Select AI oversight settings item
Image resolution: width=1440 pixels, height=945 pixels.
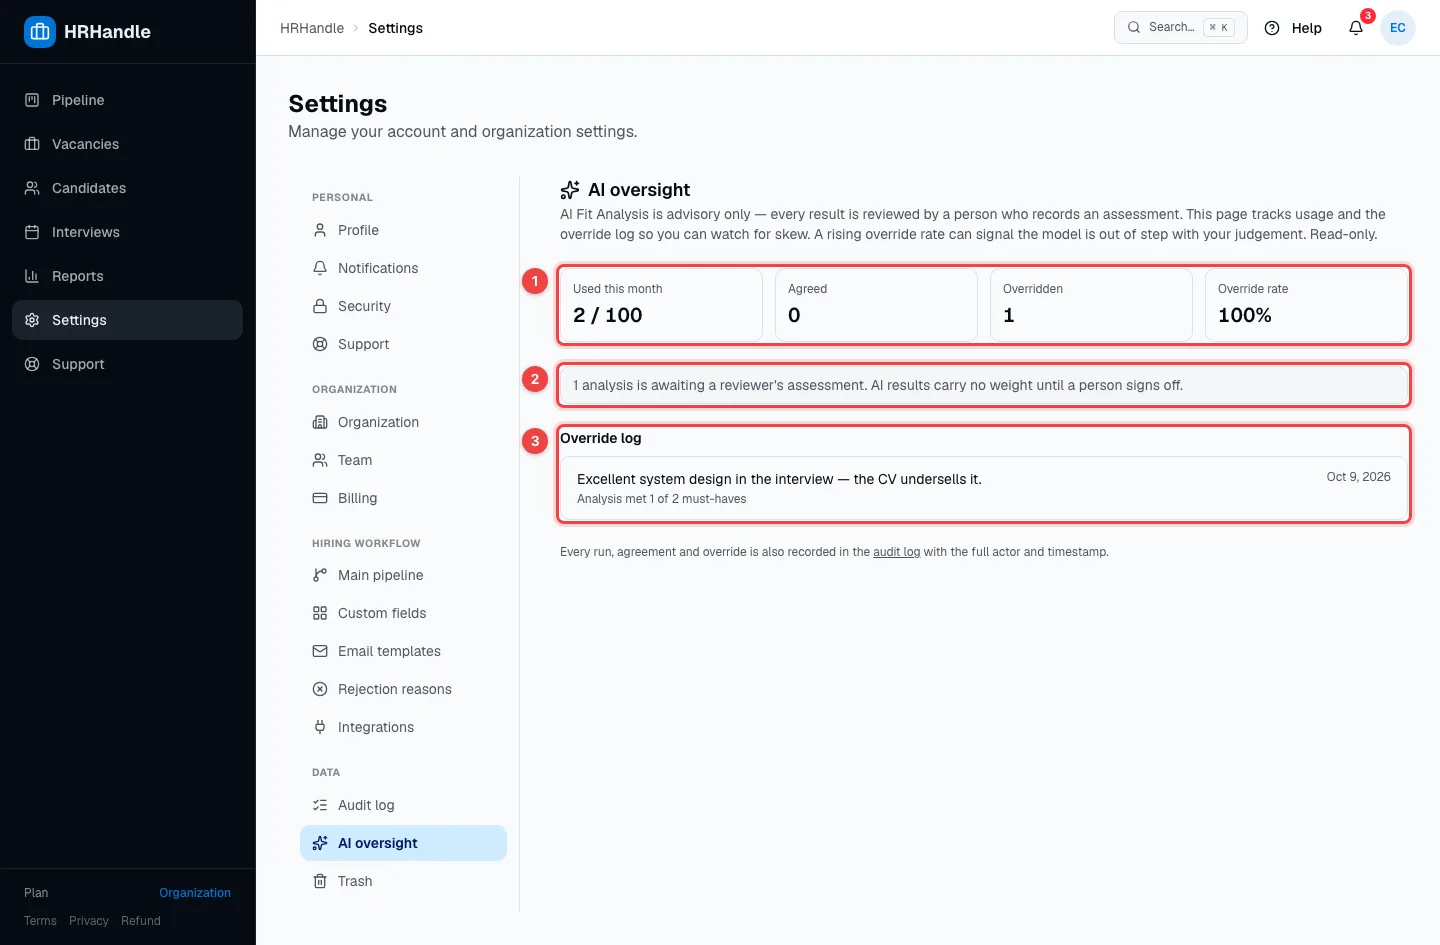tap(403, 843)
